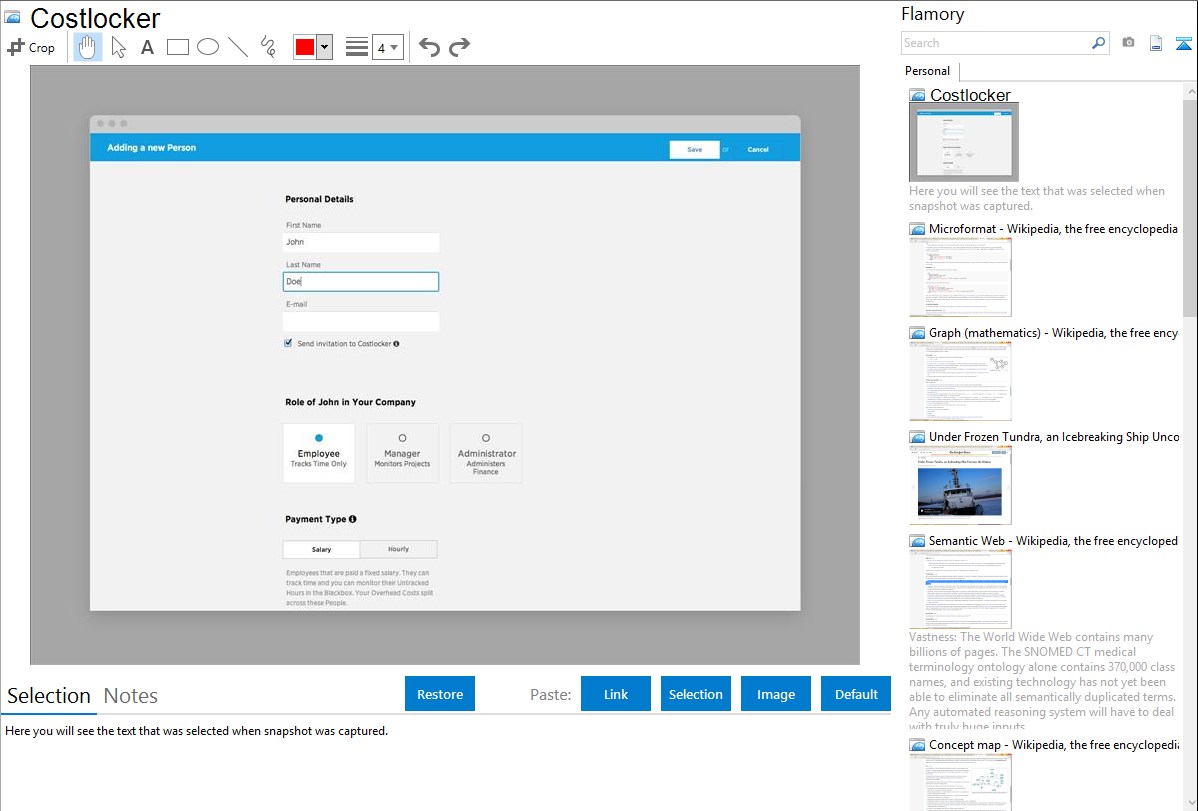Undo the last annotation
This screenshot has height=811, width=1198.
tap(429, 47)
